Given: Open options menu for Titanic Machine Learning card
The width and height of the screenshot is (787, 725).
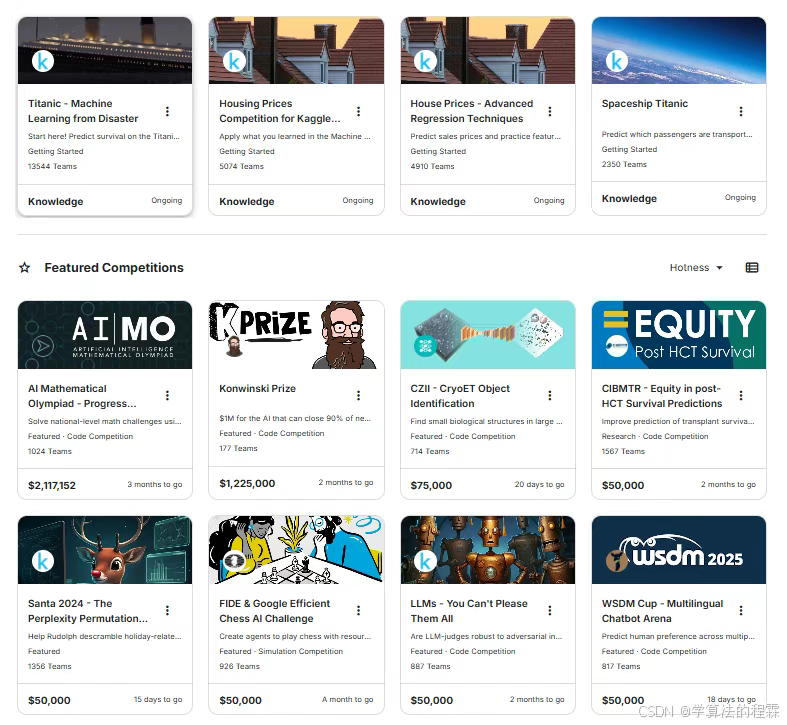Looking at the screenshot, I should tap(167, 111).
